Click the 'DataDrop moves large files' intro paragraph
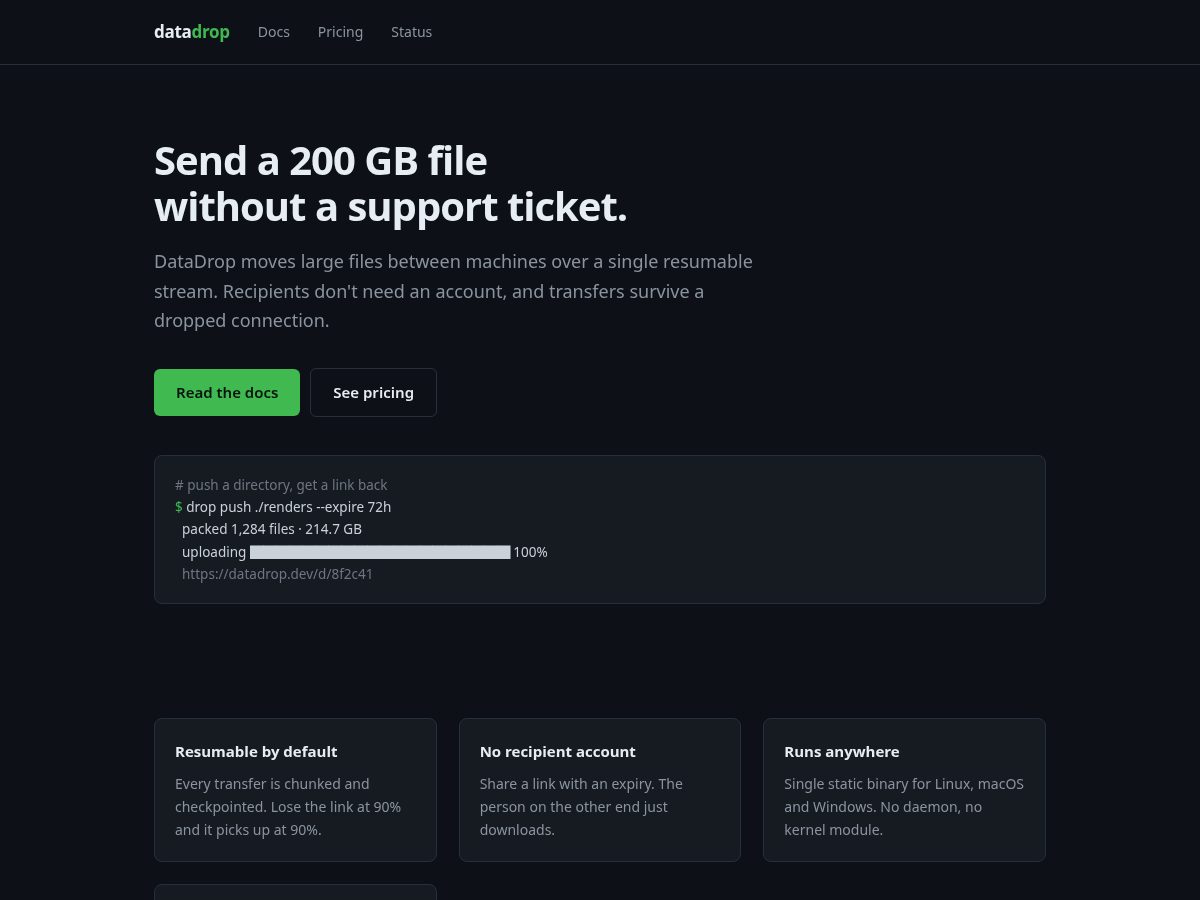This screenshot has width=1200, height=900. coord(453,291)
